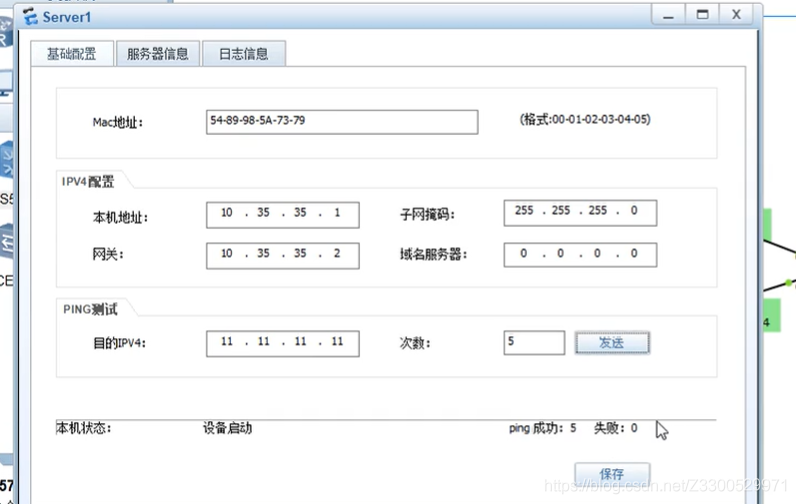Click the Mac format hint text
The width and height of the screenshot is (796, 504).
coord(585,120)
